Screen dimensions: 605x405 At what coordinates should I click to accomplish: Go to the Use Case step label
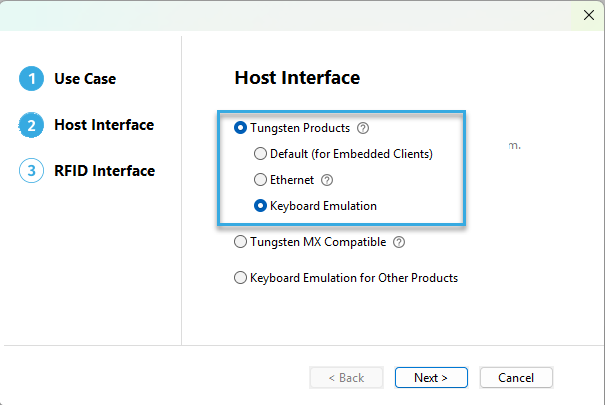(85, 79)
